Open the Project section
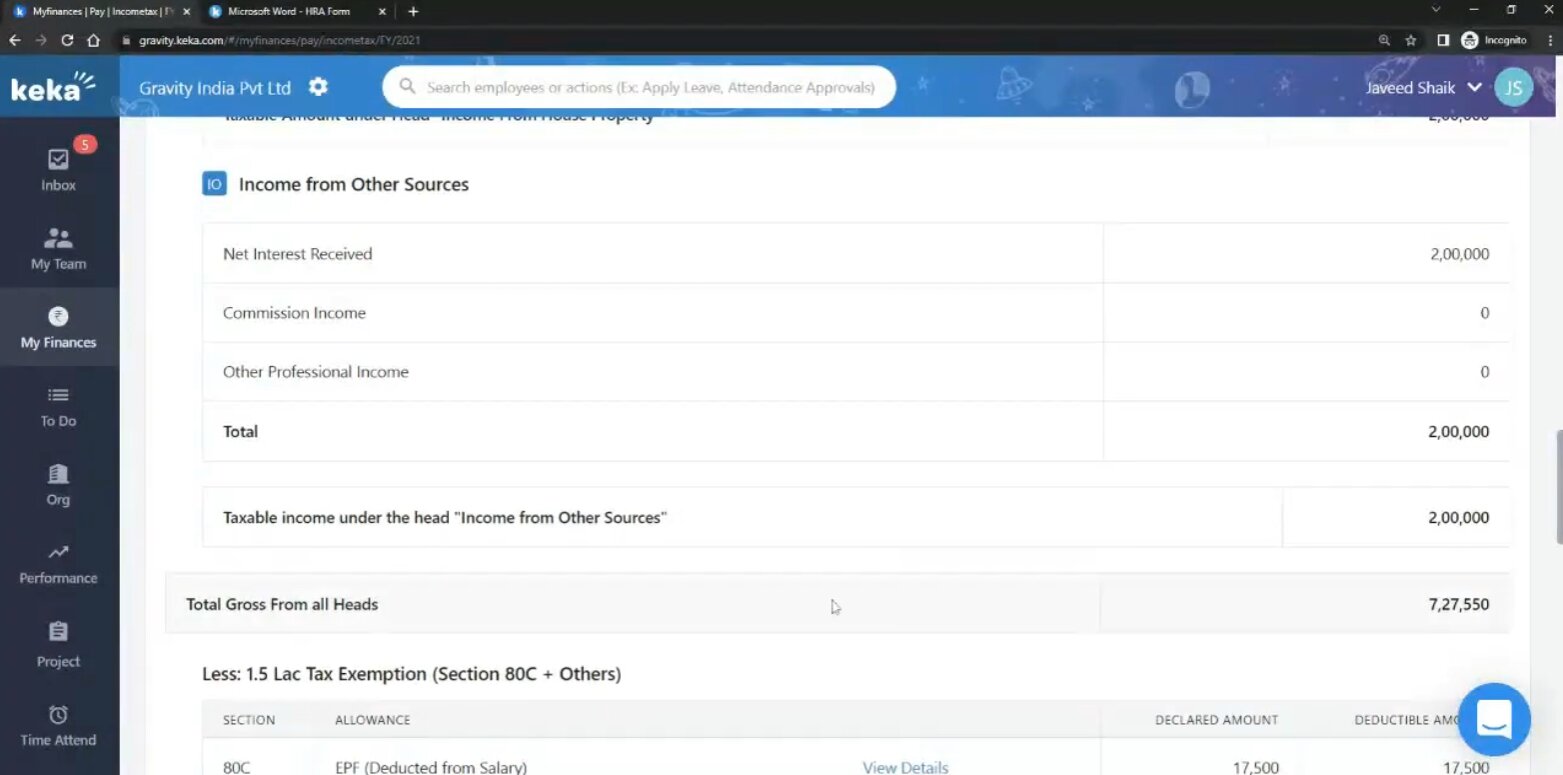Screen dimensions: 1563x775 (x=58, y=645)
